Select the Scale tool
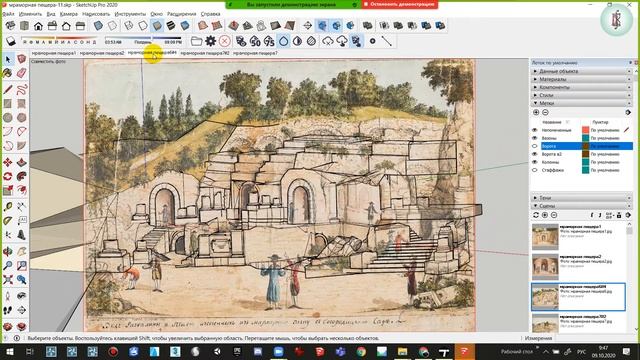Viewport: 640px width, 360px height. point(8,190)
